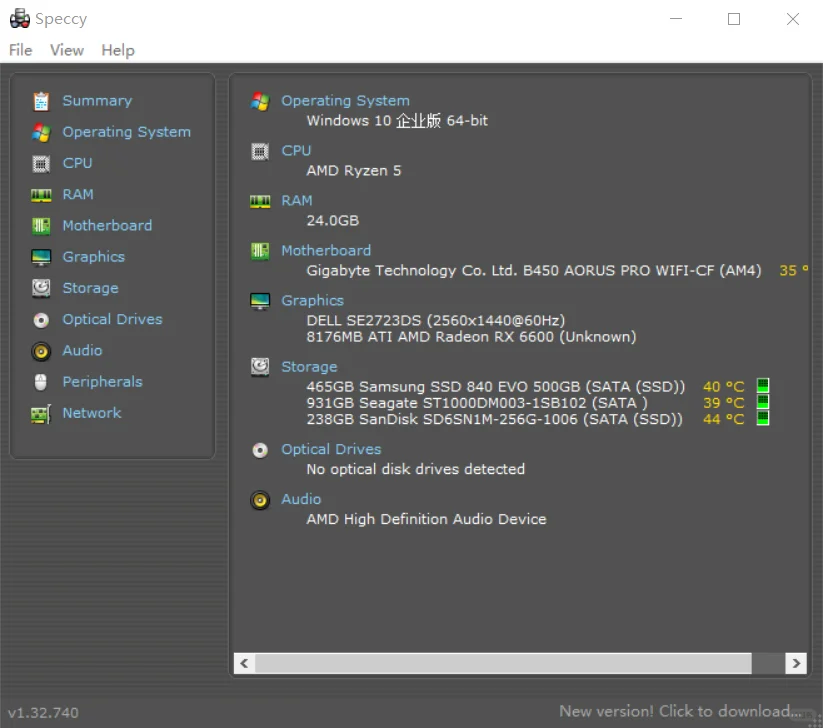The height and width of the screenshot is (728, 823).
Task: Open the View menu
Action: pos(67,50)
